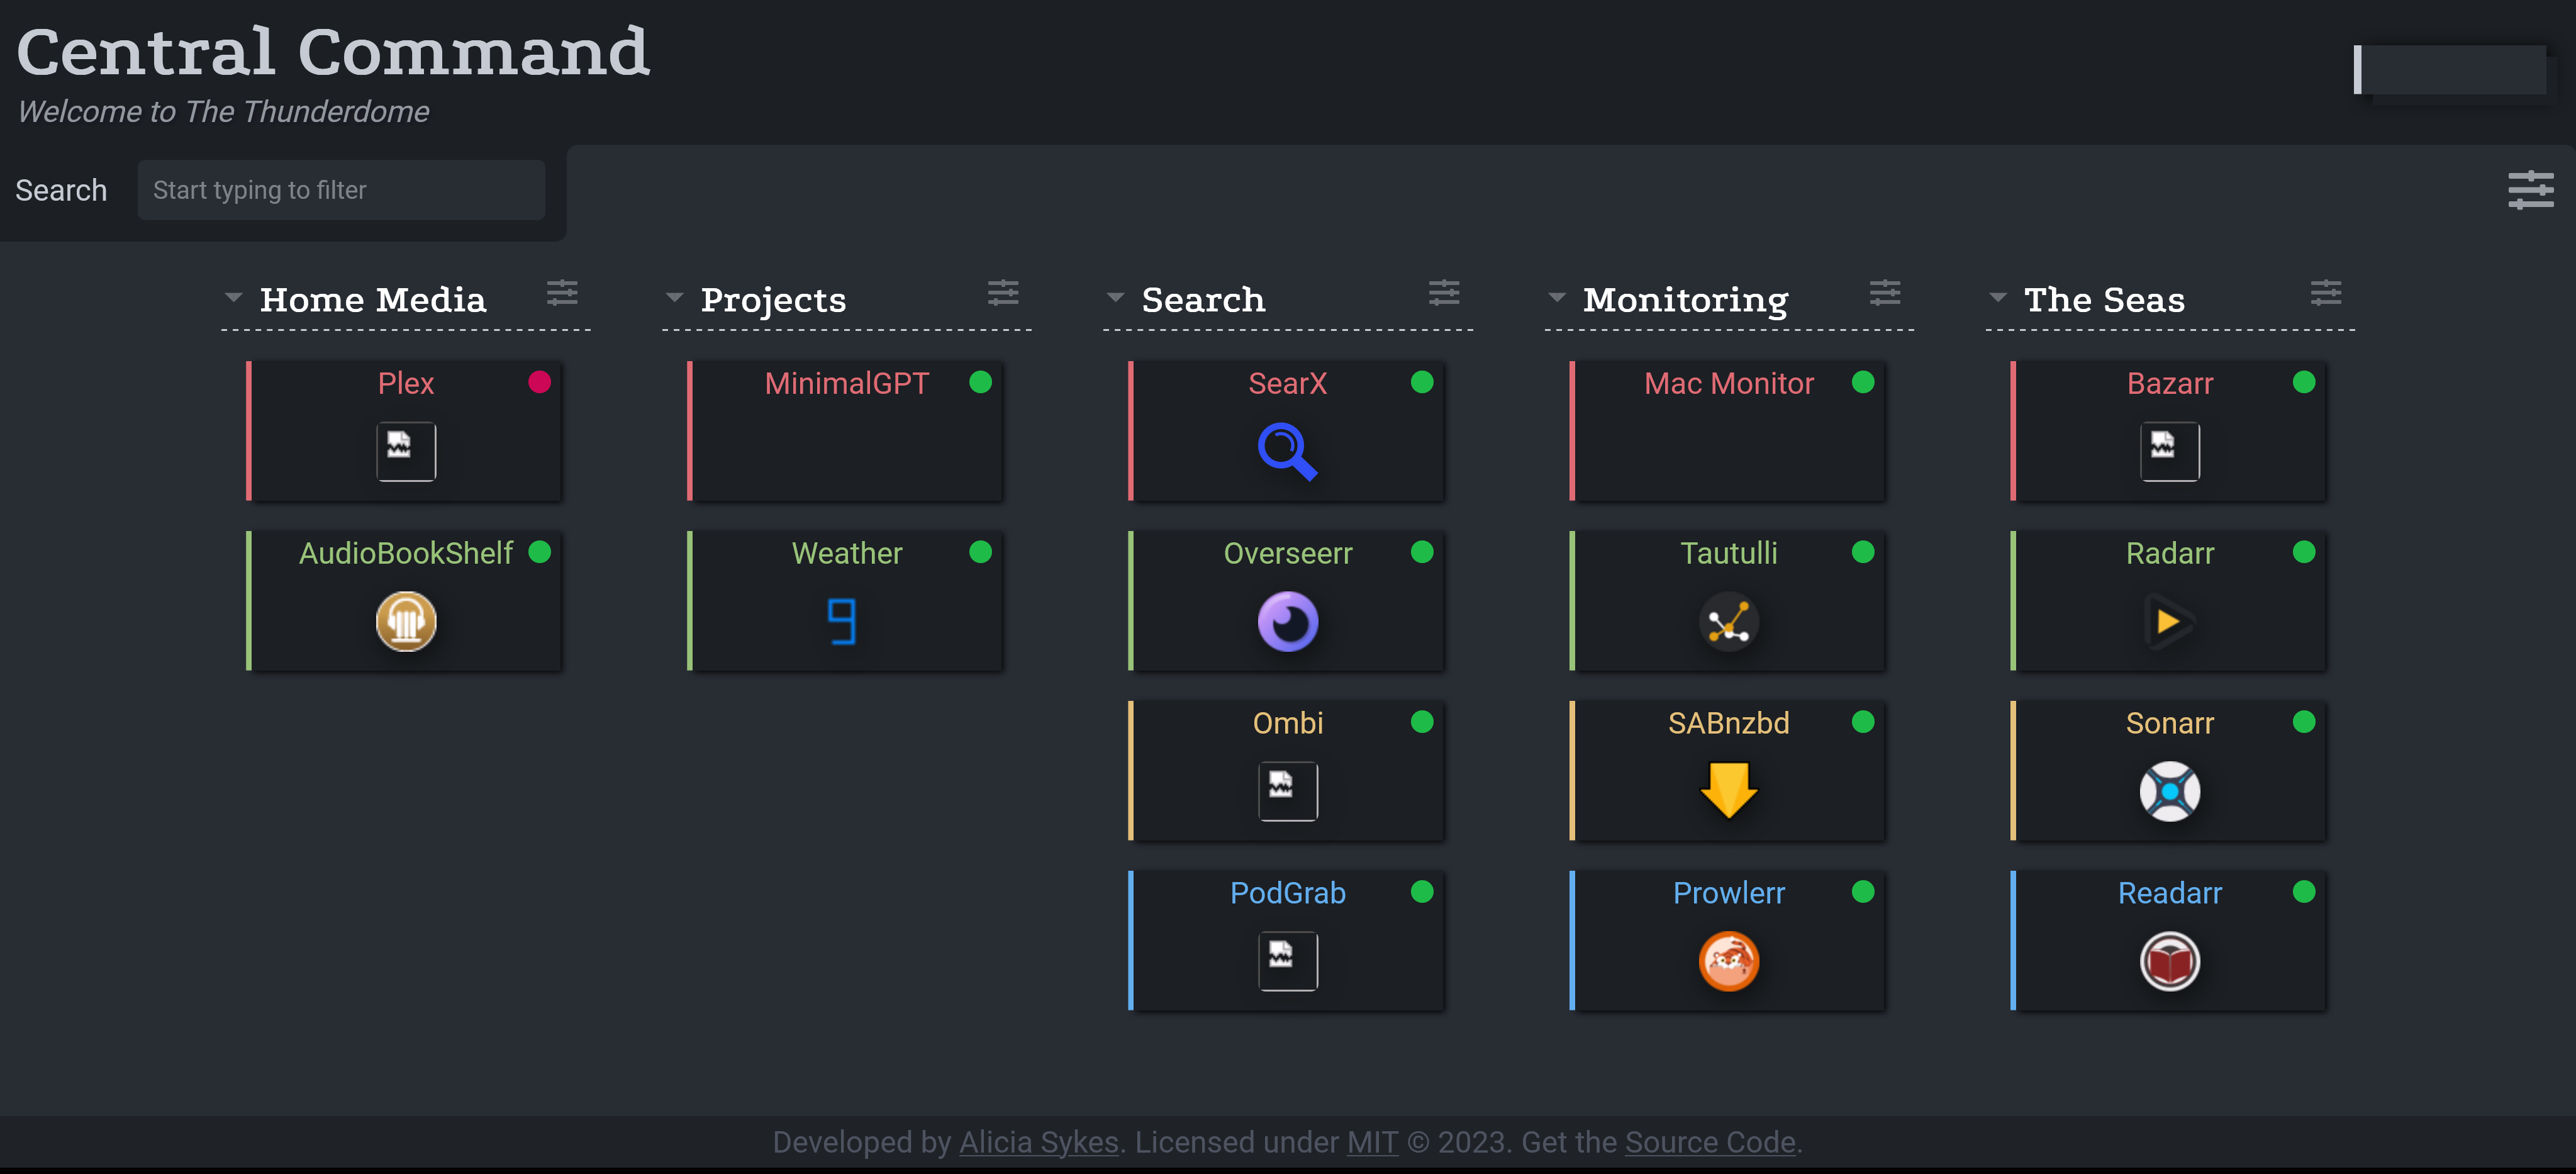Open the Prowlerr orange cat icon

tap(1728, 961)
